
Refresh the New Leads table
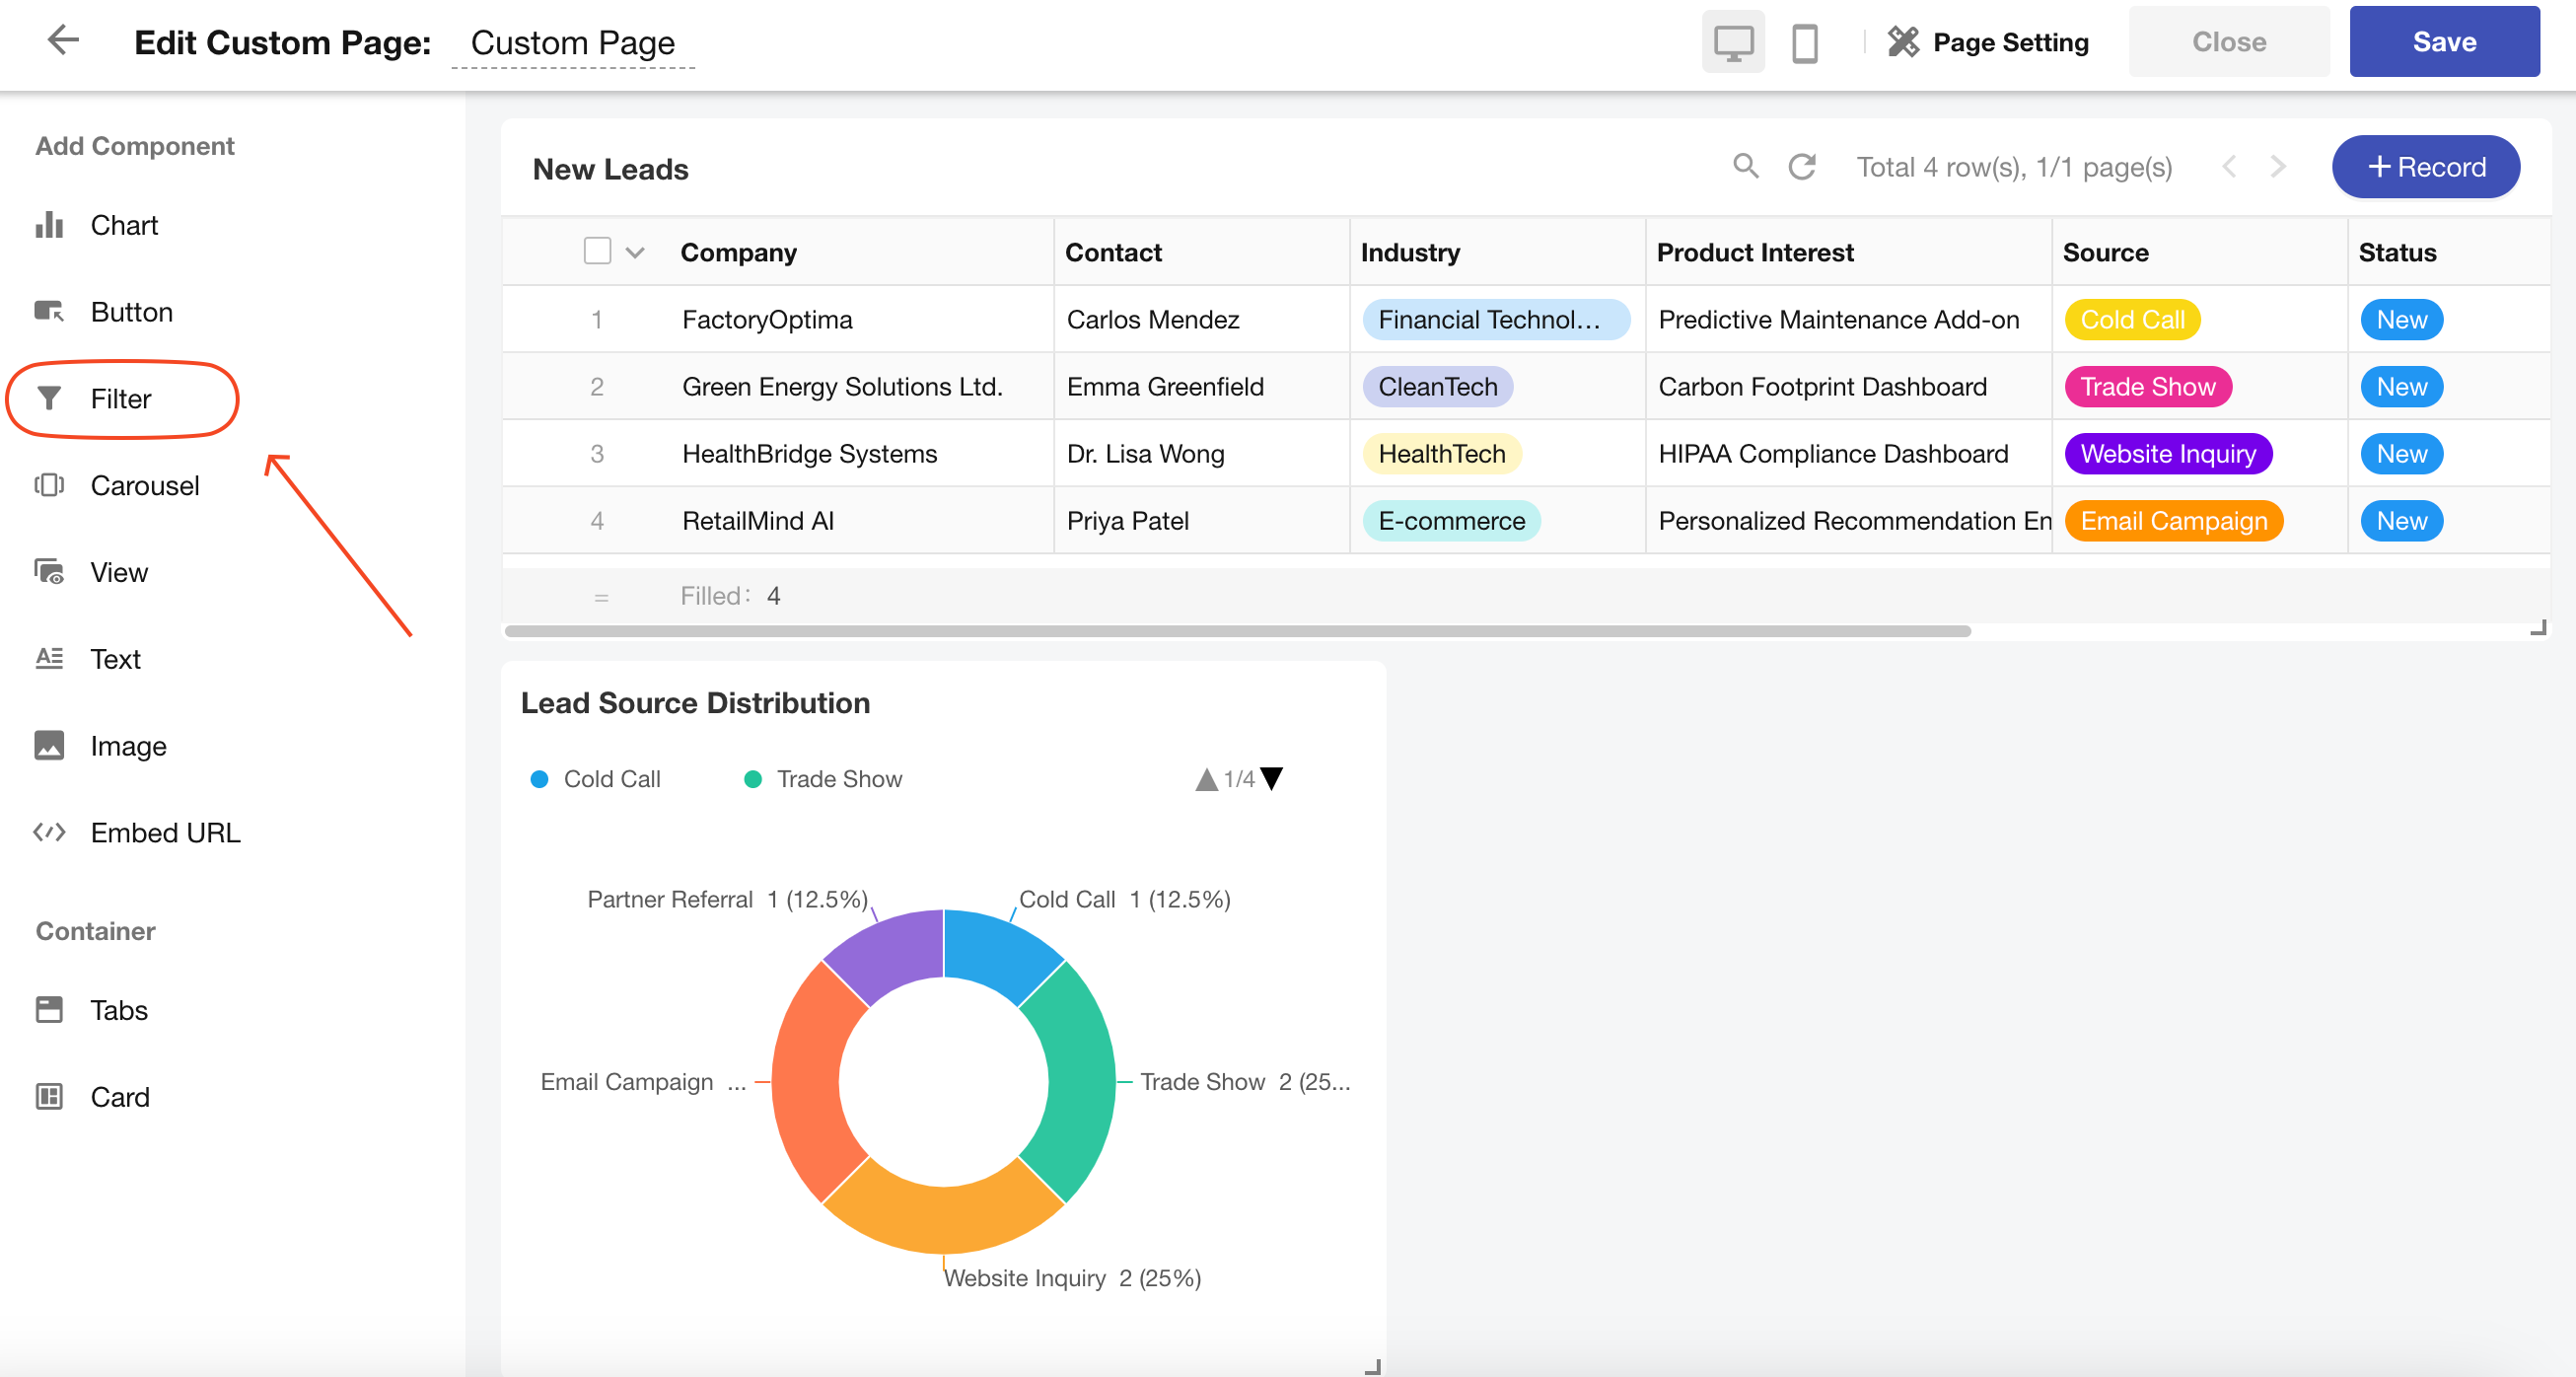(x=1801, y=166)
